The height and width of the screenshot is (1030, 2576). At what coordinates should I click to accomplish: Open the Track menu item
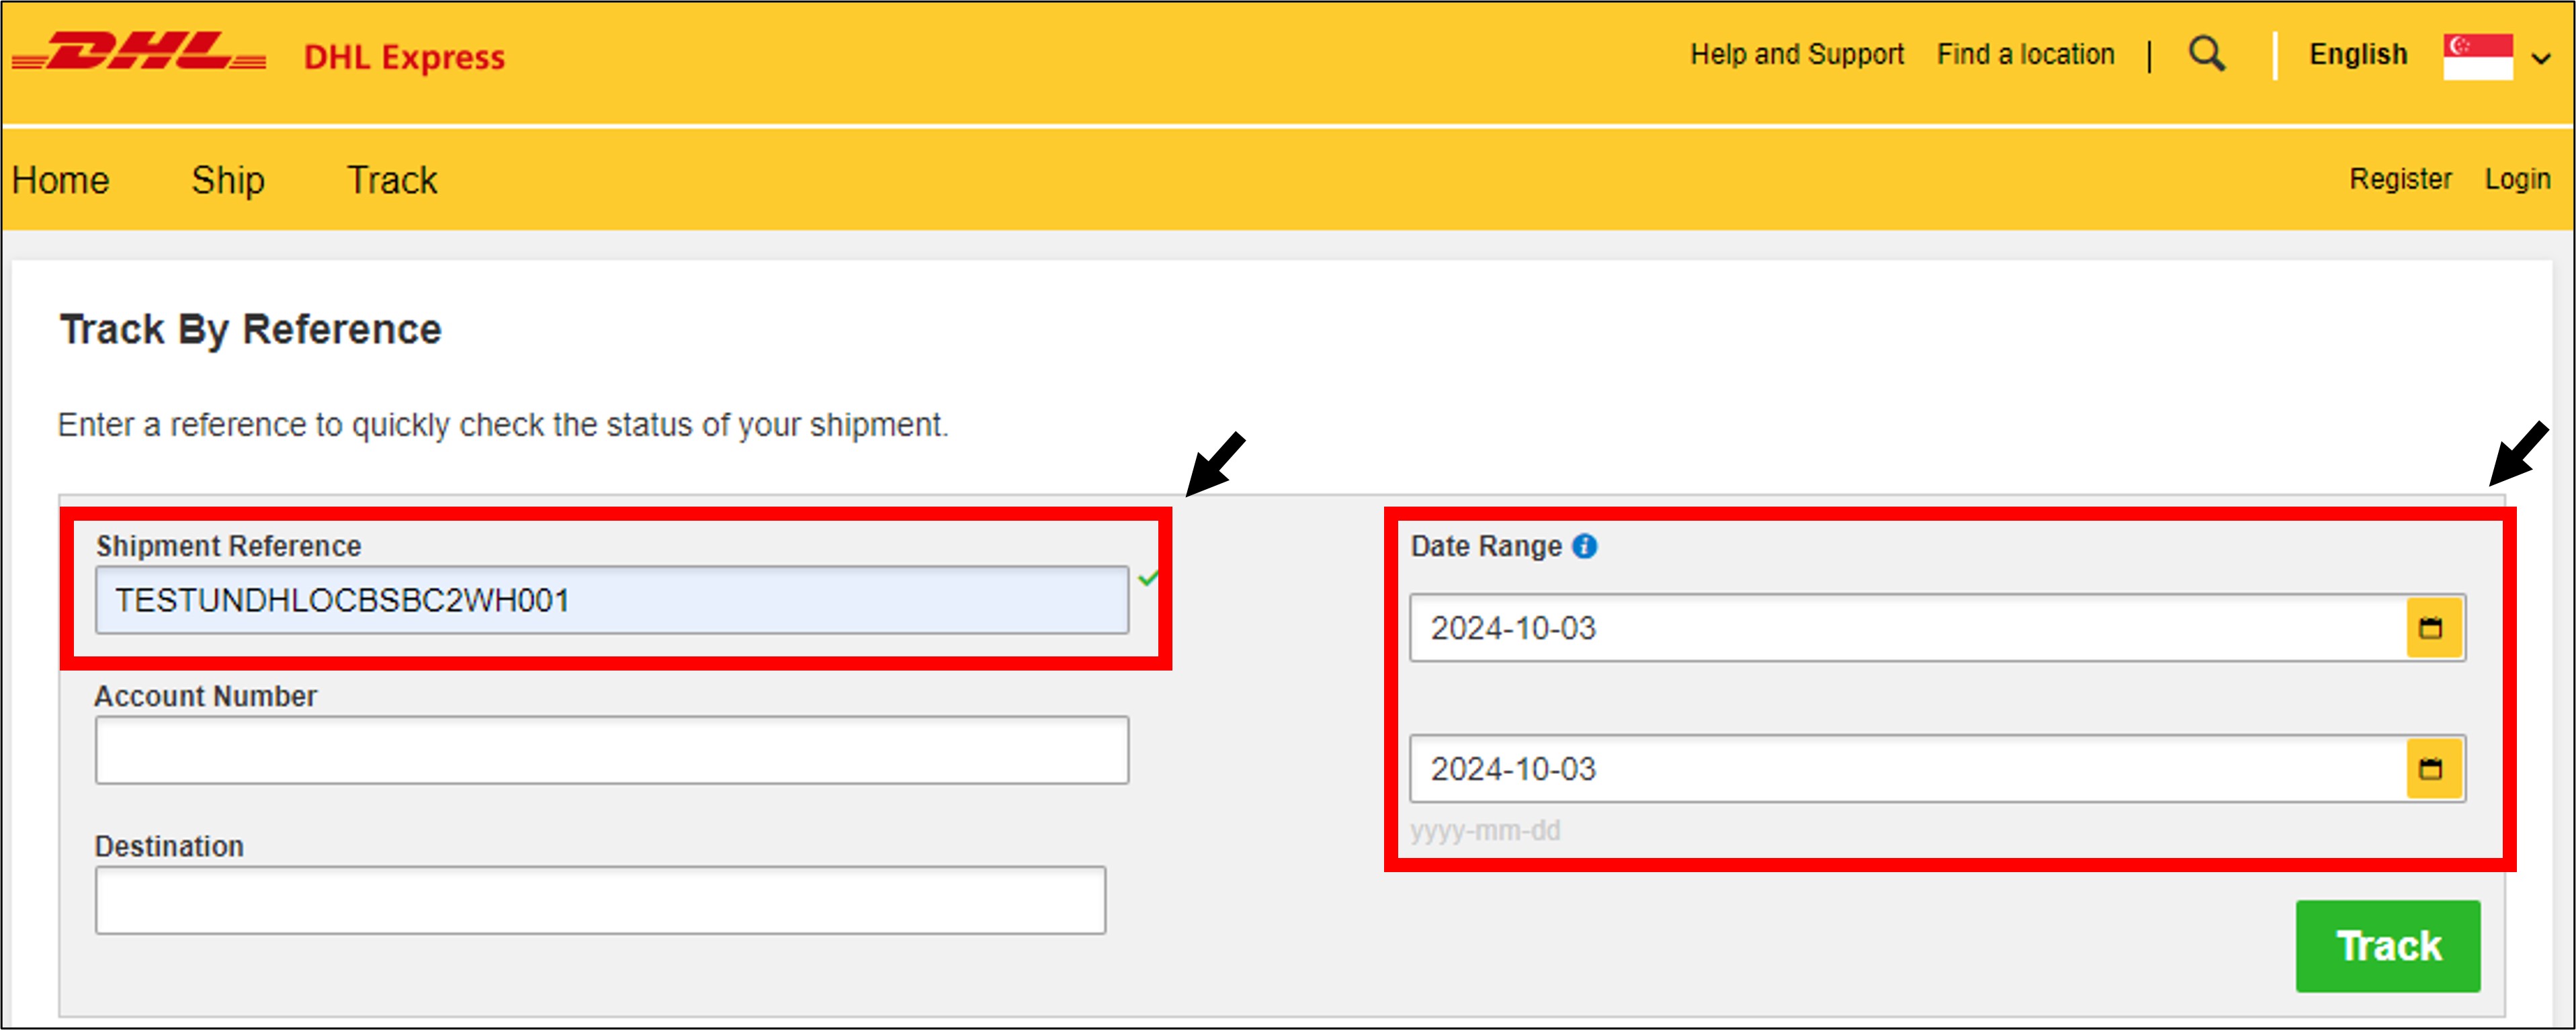392,180
